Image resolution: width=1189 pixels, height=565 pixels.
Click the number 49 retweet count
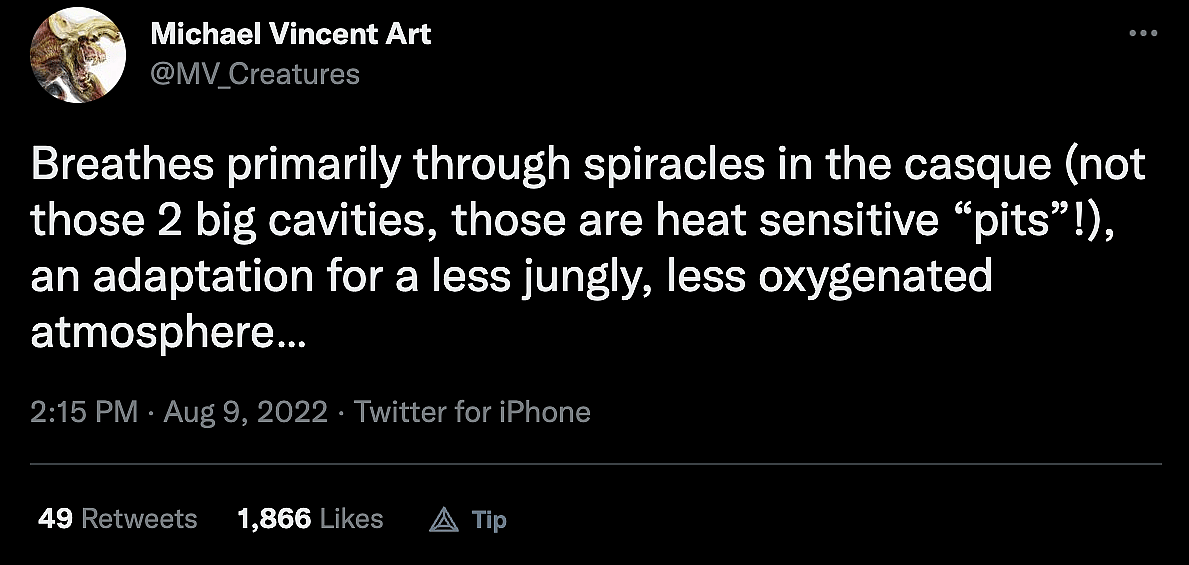pos(54,519)
